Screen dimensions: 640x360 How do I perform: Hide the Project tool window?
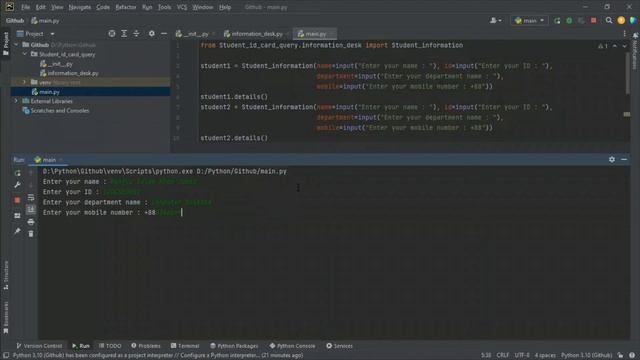pyautogui.click(x=164, y=34)
